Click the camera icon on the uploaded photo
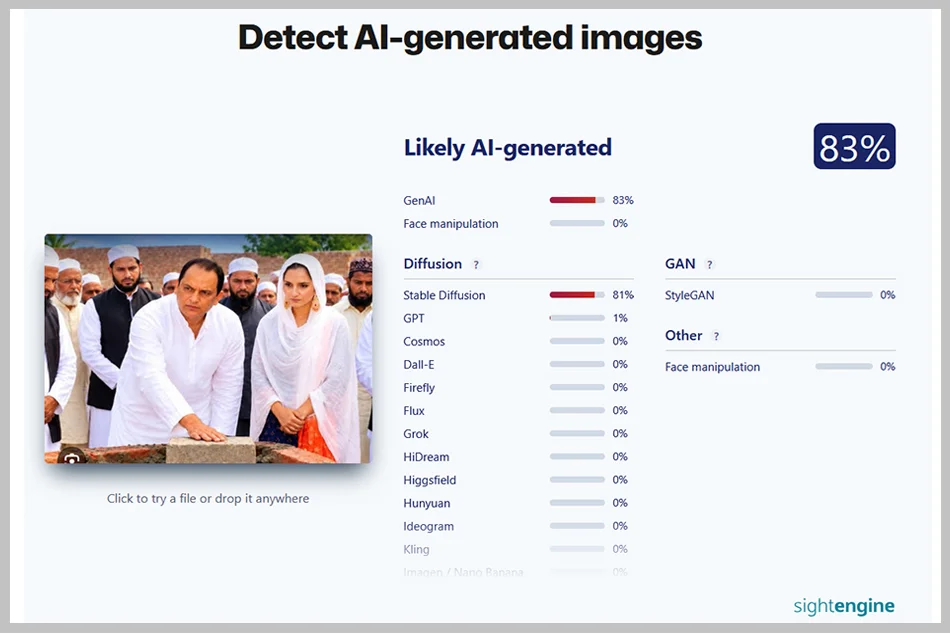This screenshot has height=634, width=950. click(72, 458)
